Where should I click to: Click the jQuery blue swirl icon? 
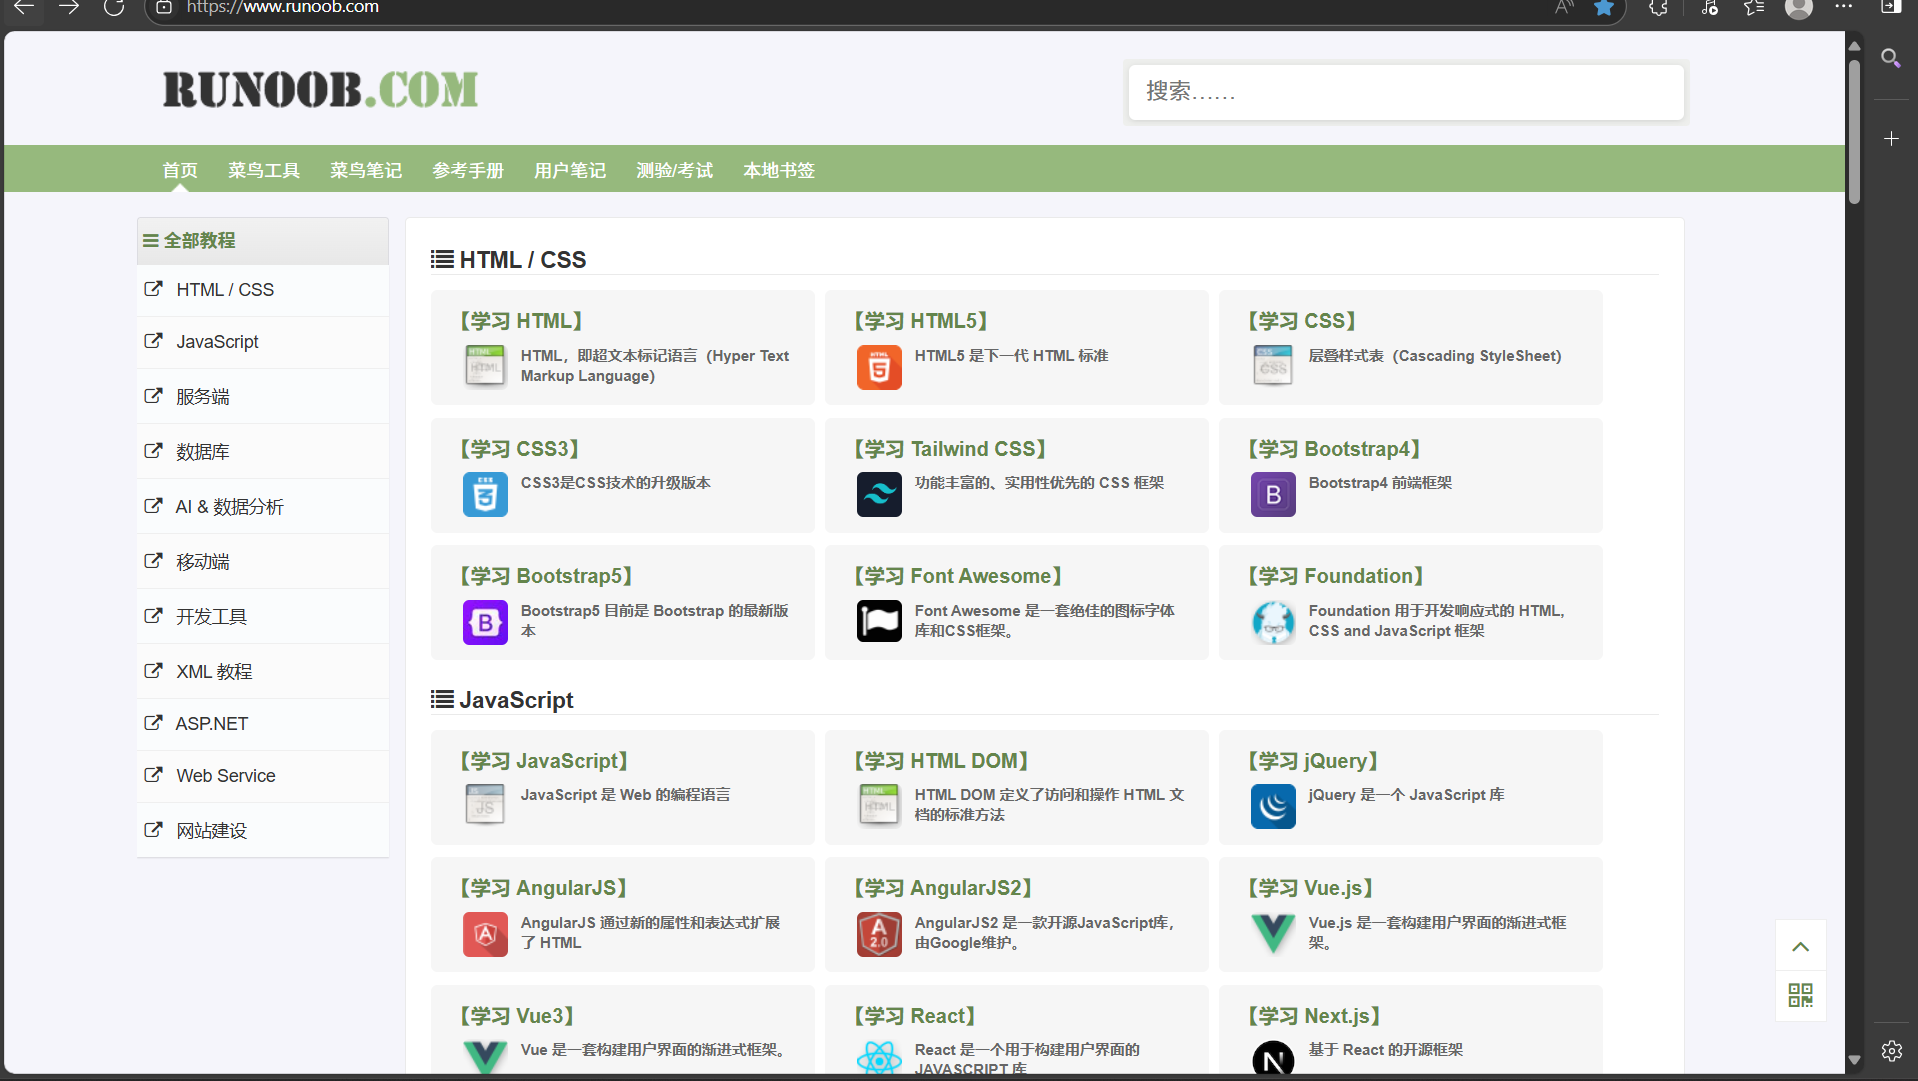[1273, 806]
